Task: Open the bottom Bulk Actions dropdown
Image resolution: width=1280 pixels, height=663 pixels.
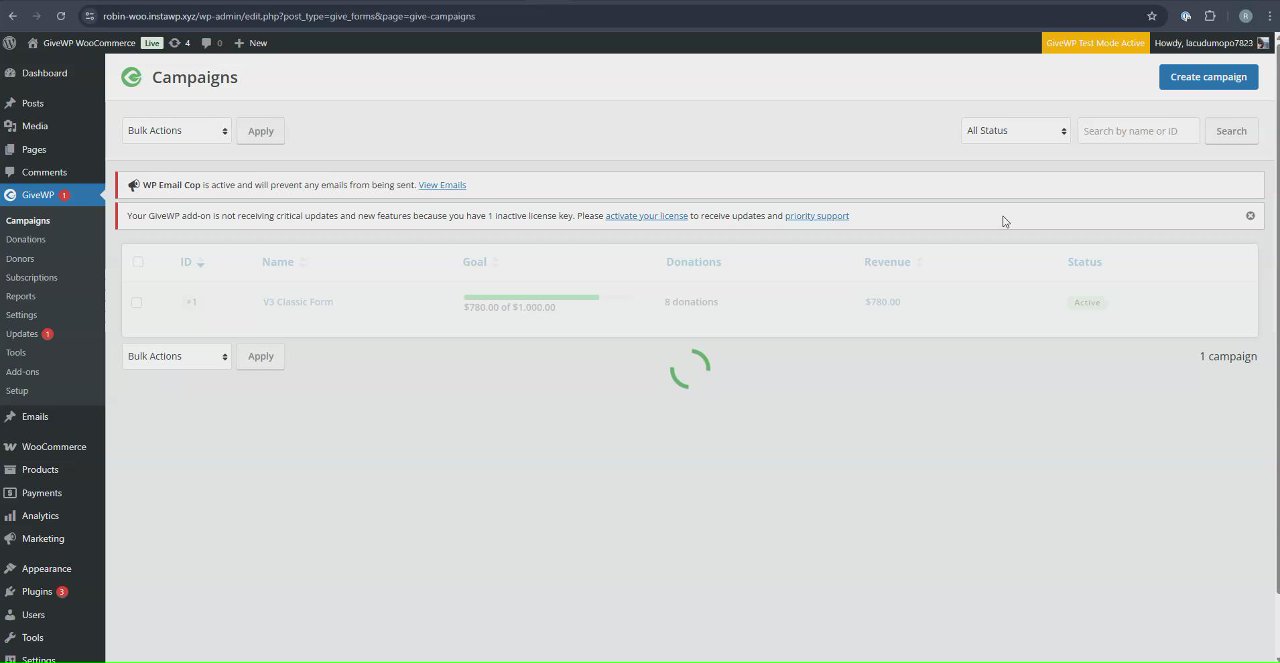Action: [x=177, y=357]
